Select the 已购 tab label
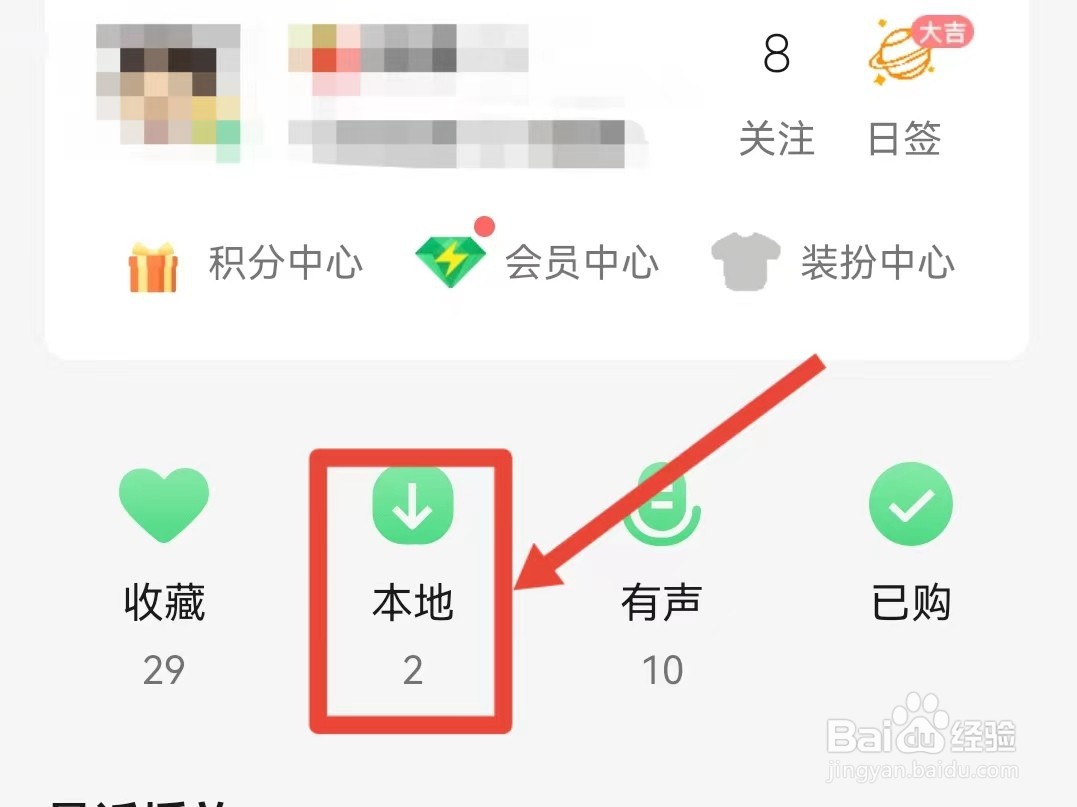The height and width of the screenshot is (807, 1077). tap(911, 602)
